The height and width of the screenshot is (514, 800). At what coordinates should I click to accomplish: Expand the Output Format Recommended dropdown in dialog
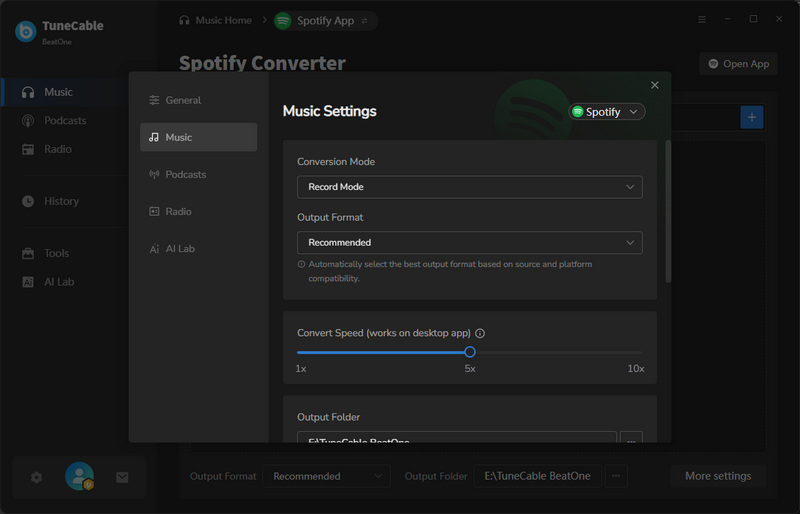[469, 242]
